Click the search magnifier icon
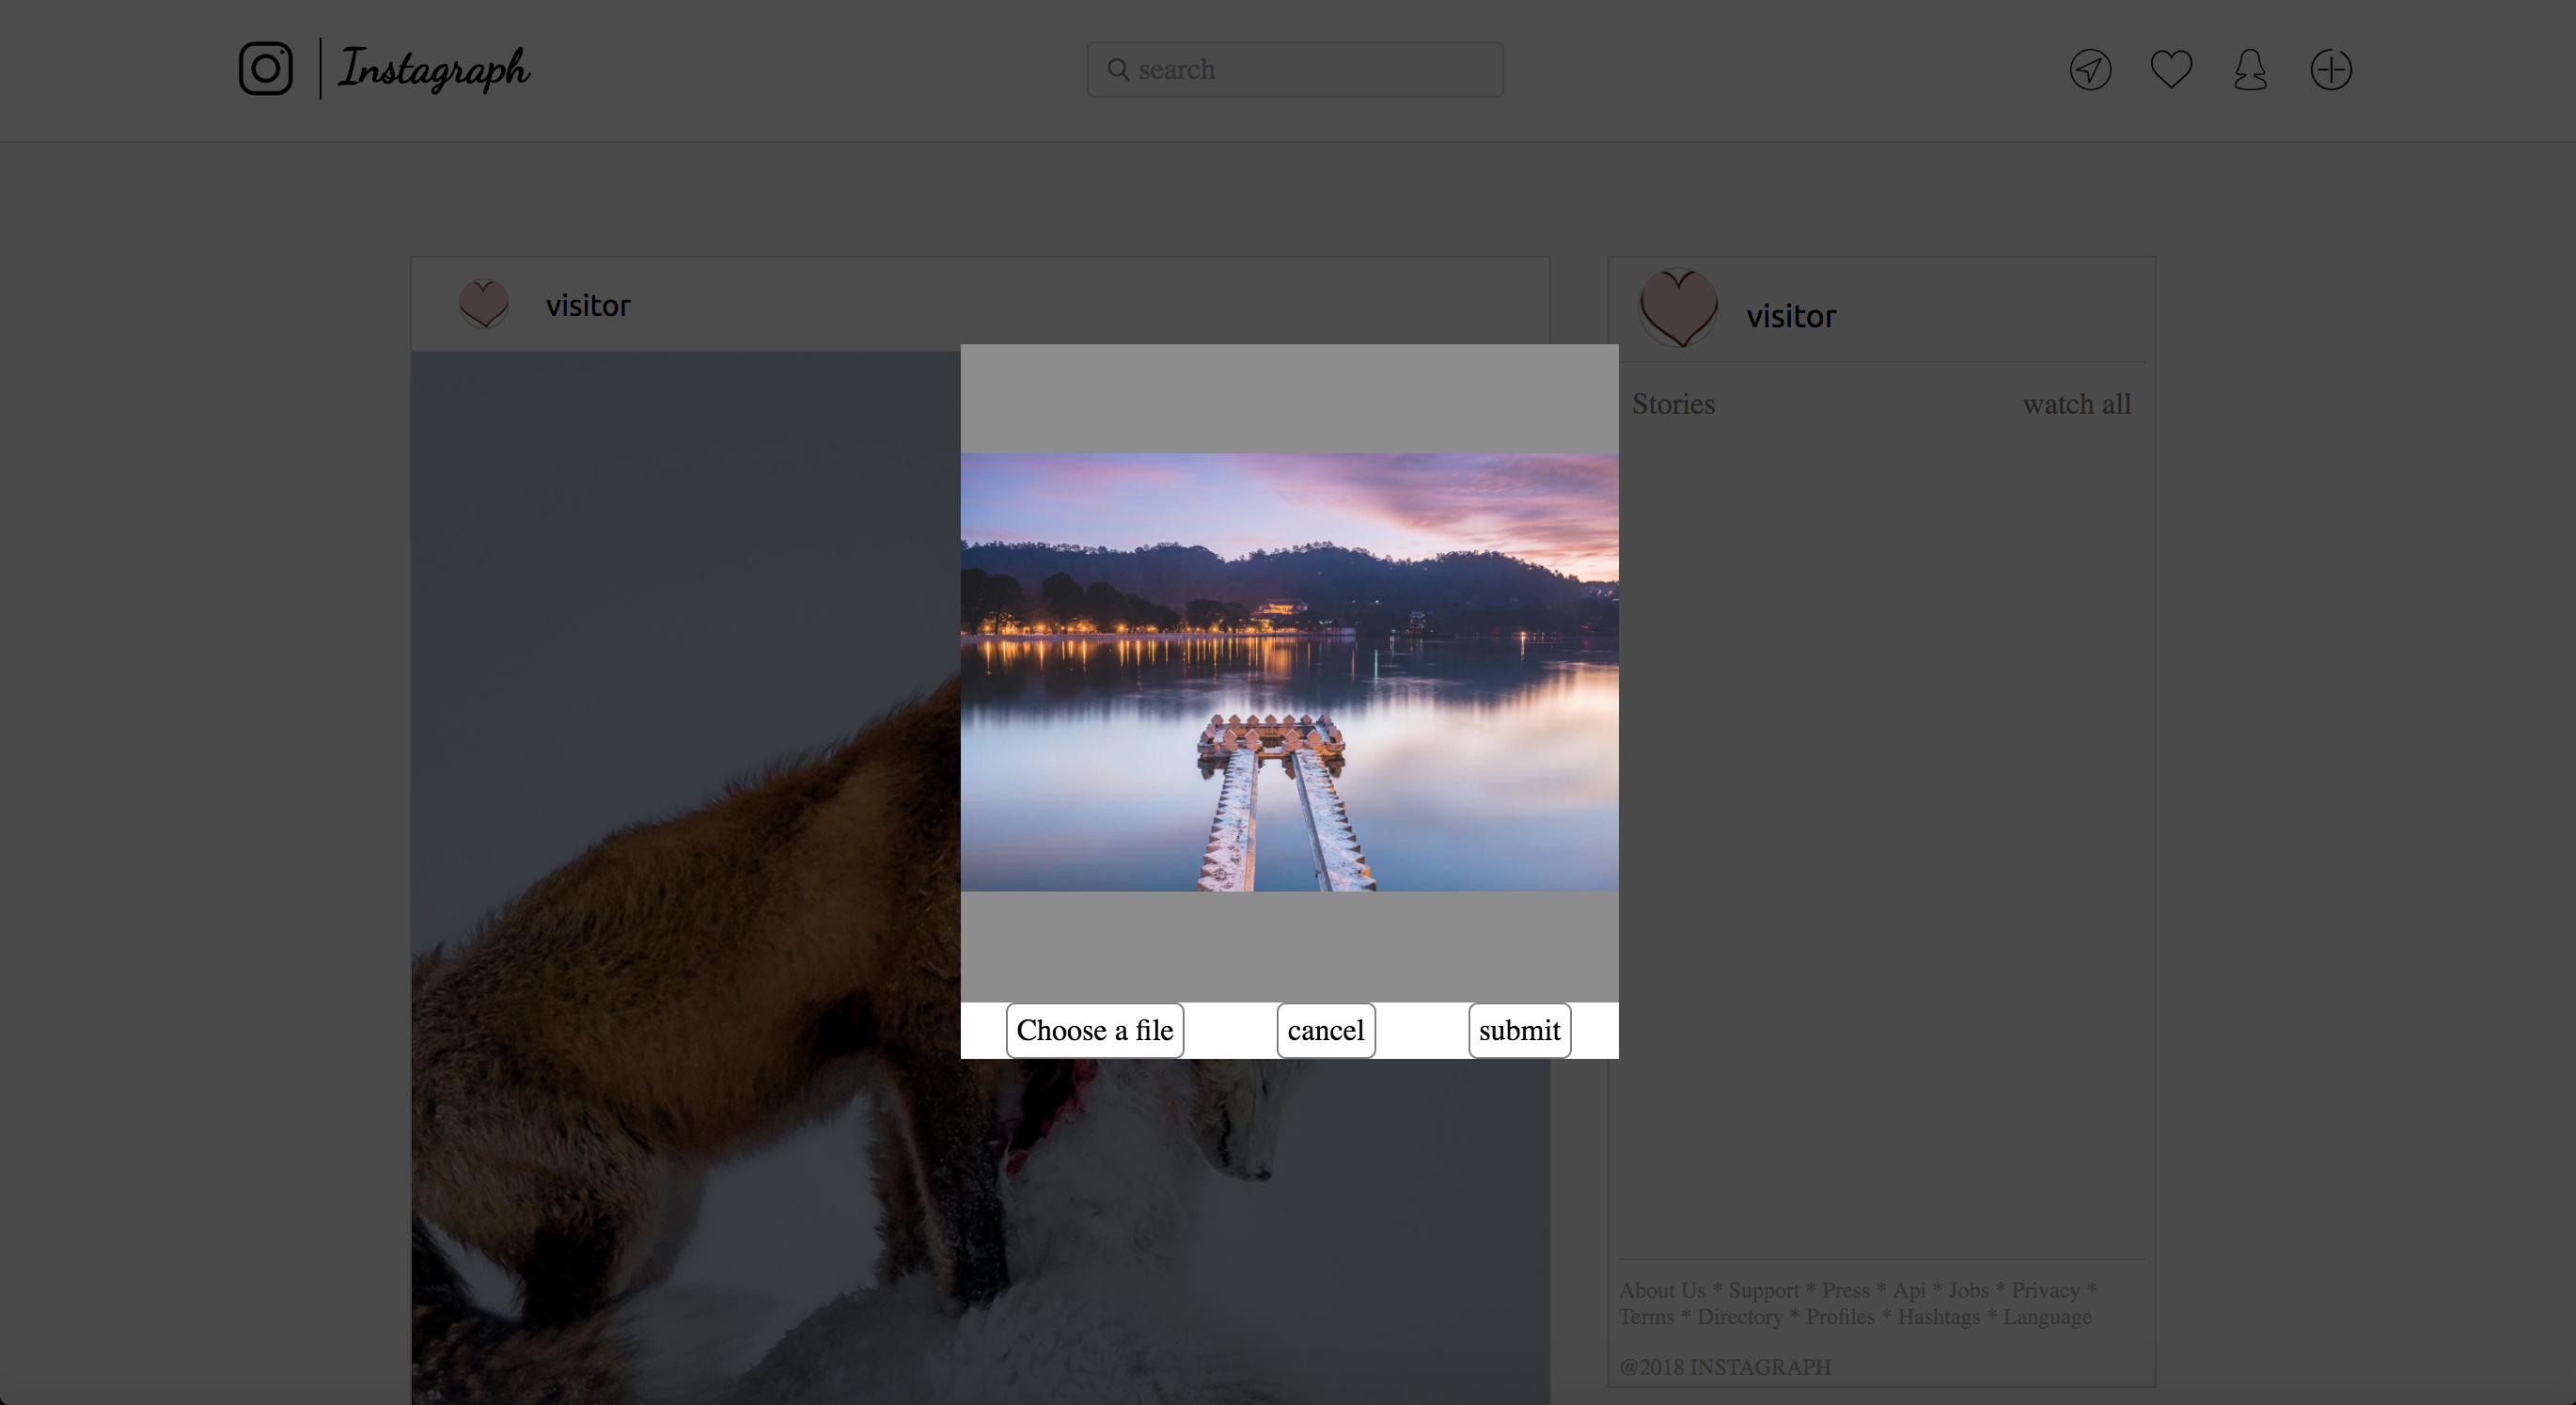 point(1118,69)
